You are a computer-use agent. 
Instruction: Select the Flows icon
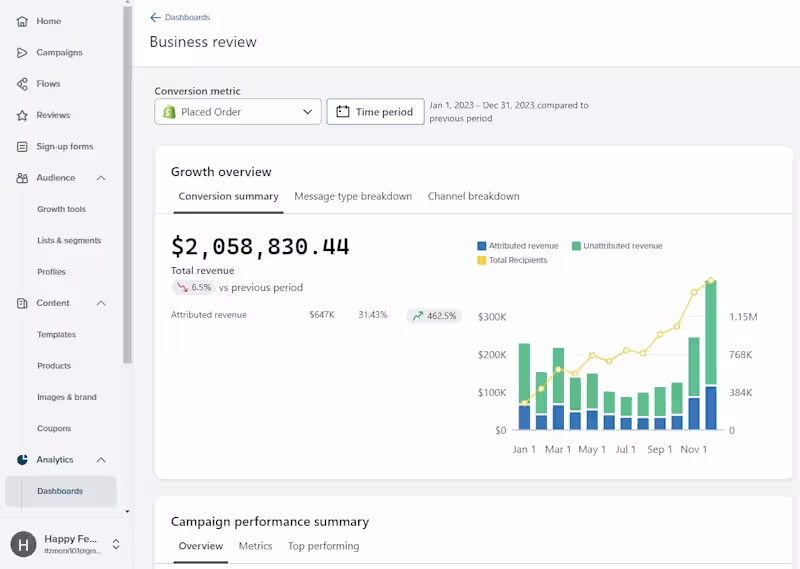tap(22, 84)
